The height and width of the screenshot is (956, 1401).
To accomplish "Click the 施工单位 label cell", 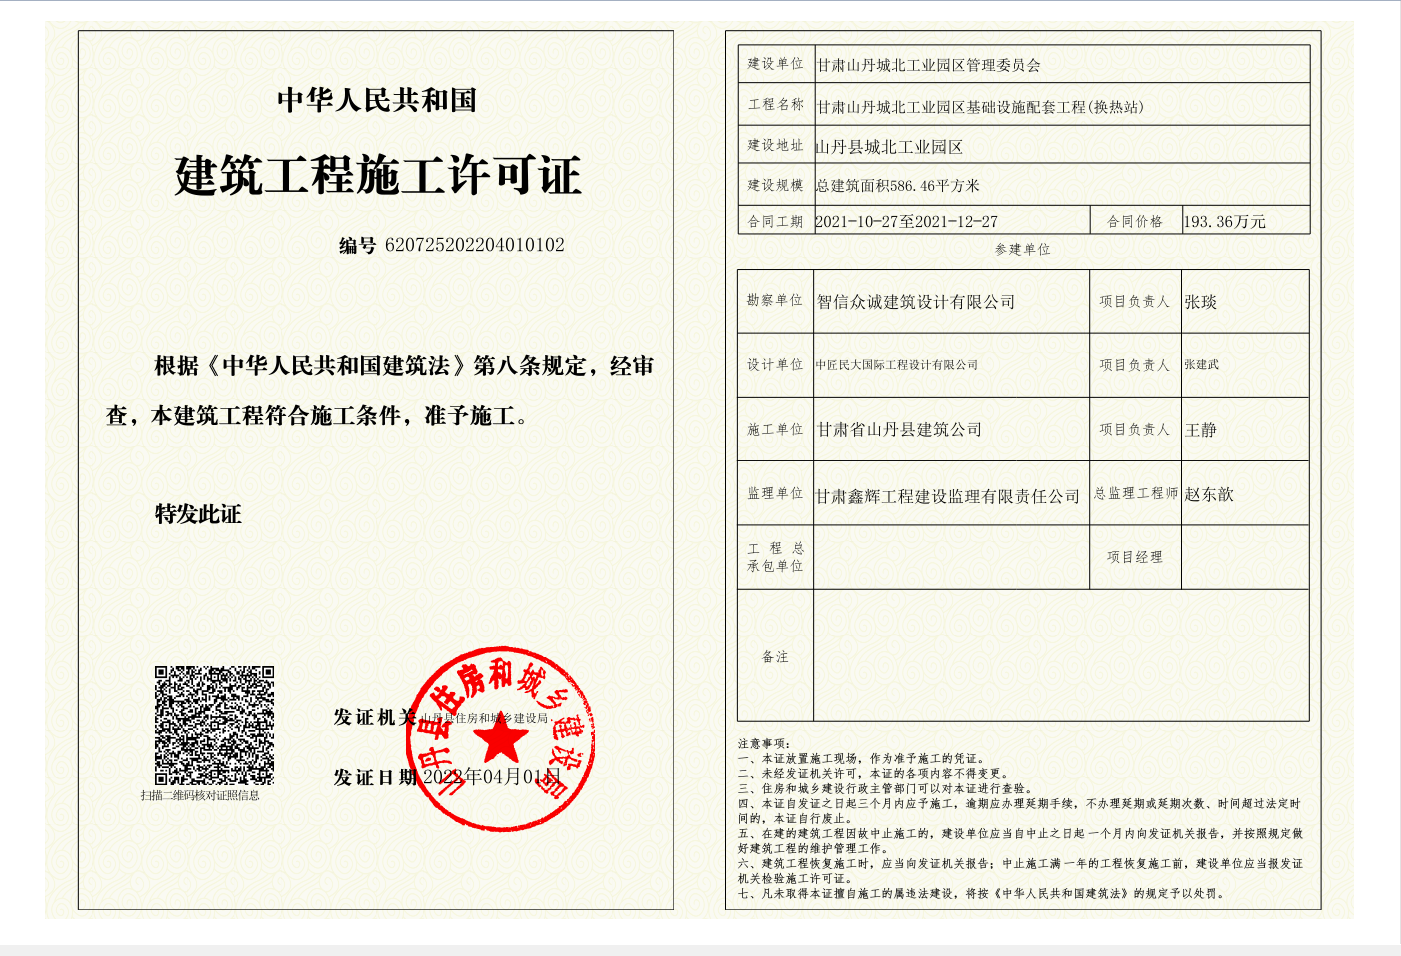I will [x=775, y=430].
